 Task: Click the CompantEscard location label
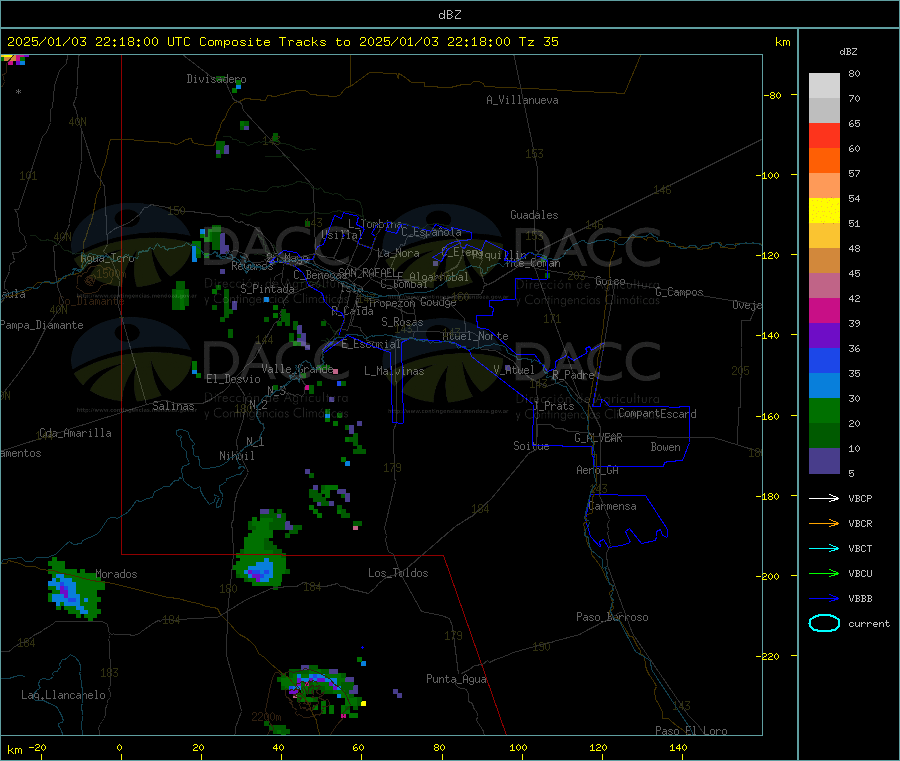pyautogui.click(x=657, y=414)
